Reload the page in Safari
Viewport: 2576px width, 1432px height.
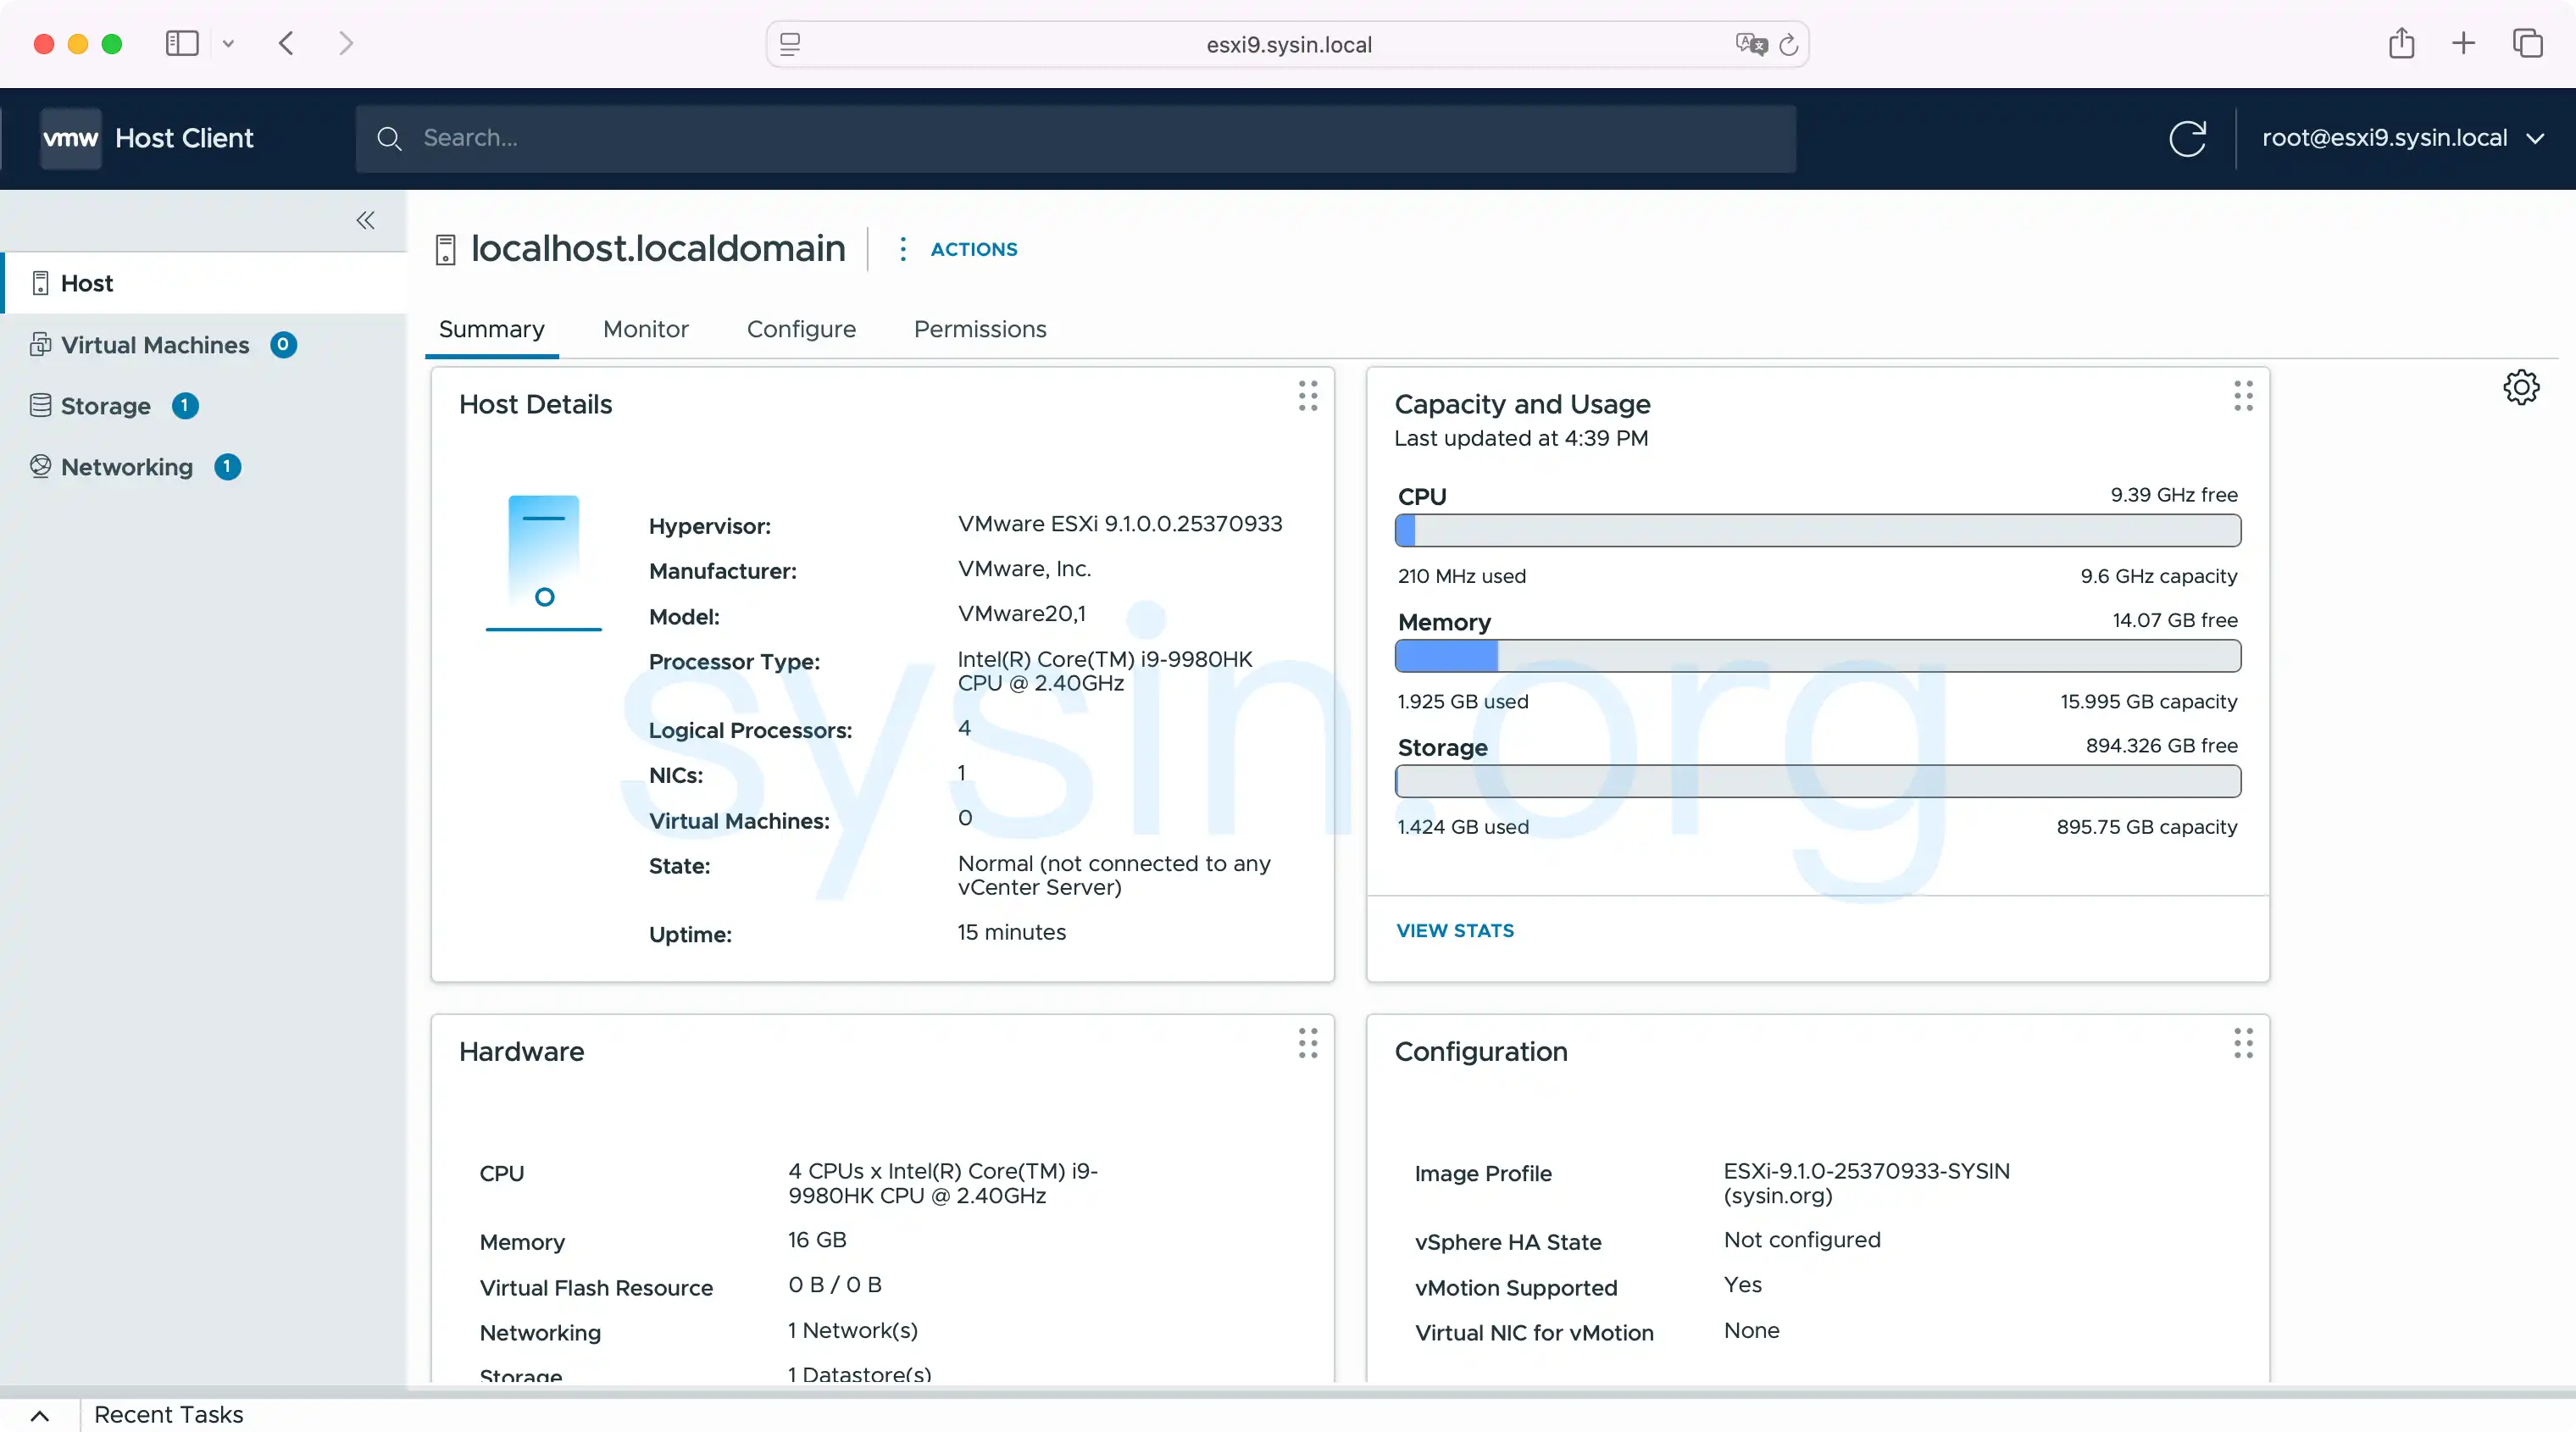[1790, 44]
